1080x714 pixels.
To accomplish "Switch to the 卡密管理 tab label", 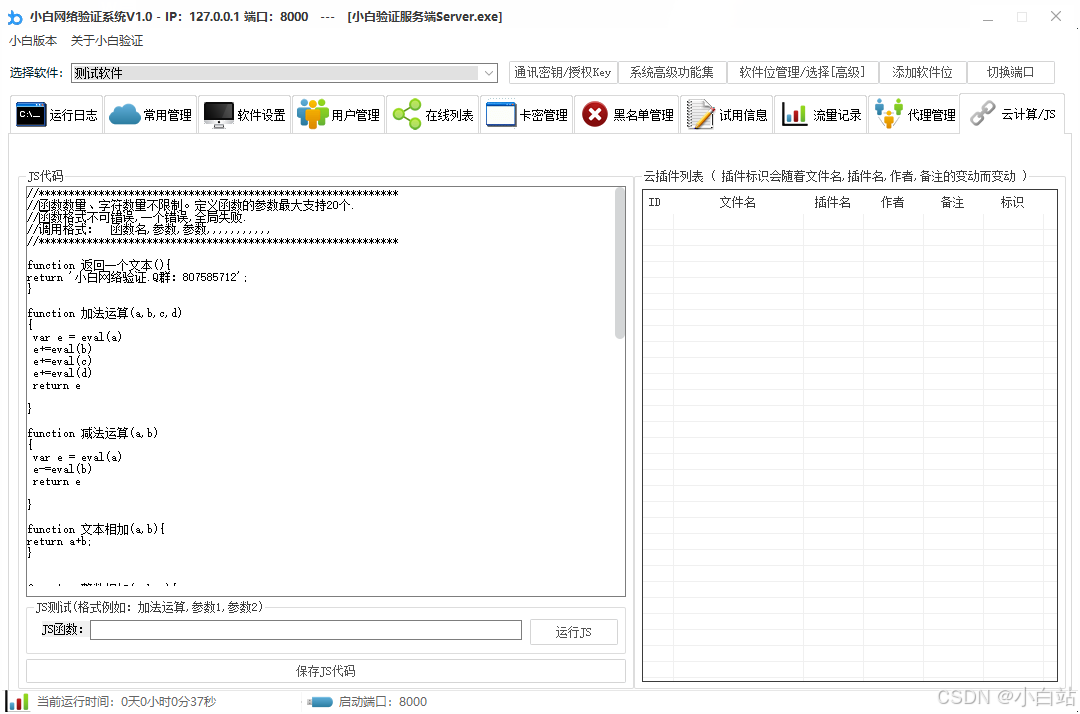I will tap(543, 115).
